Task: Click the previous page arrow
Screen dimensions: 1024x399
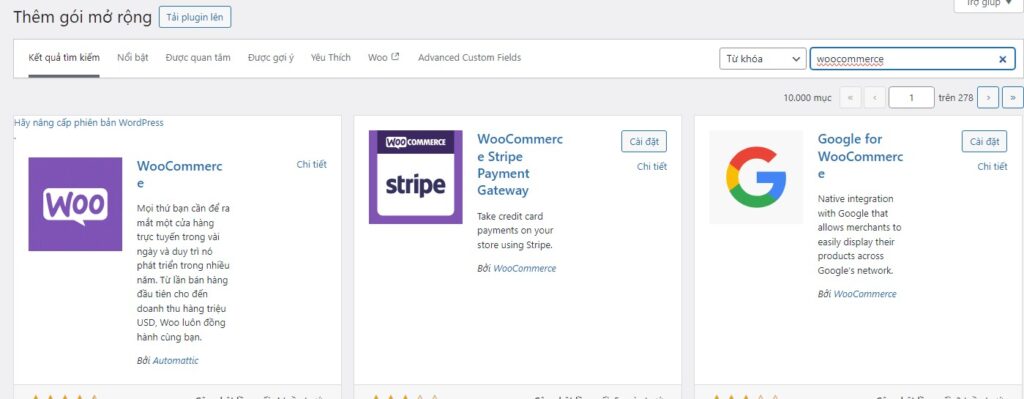Action: (874, 97)
